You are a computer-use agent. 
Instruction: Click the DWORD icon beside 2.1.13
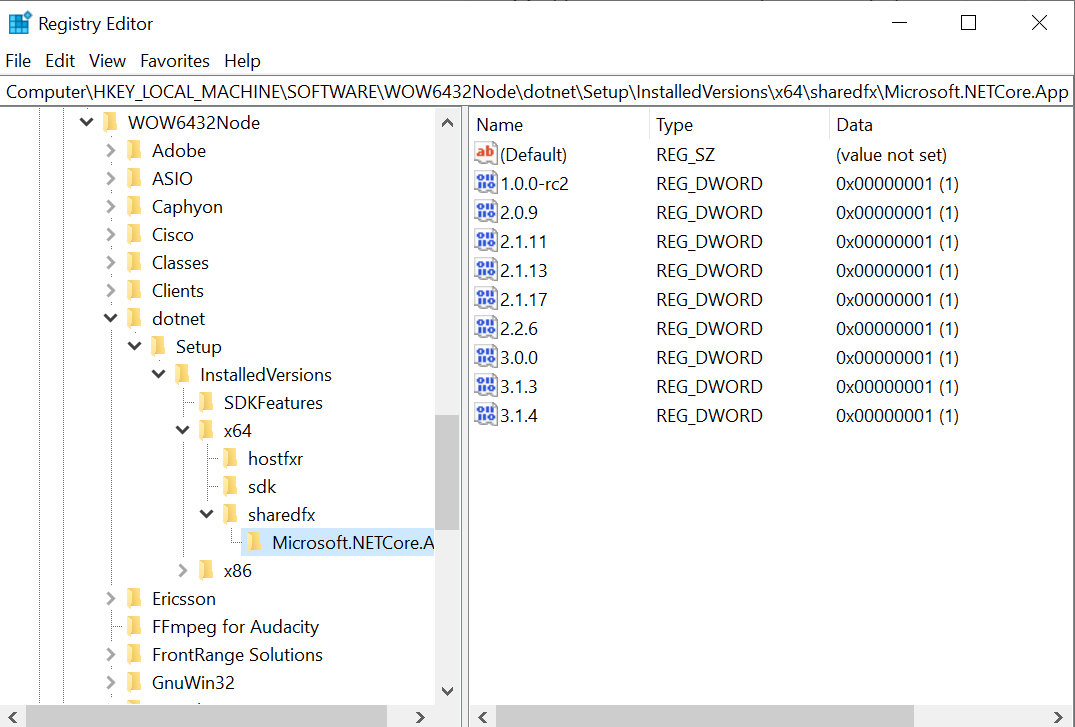[485, 269]
